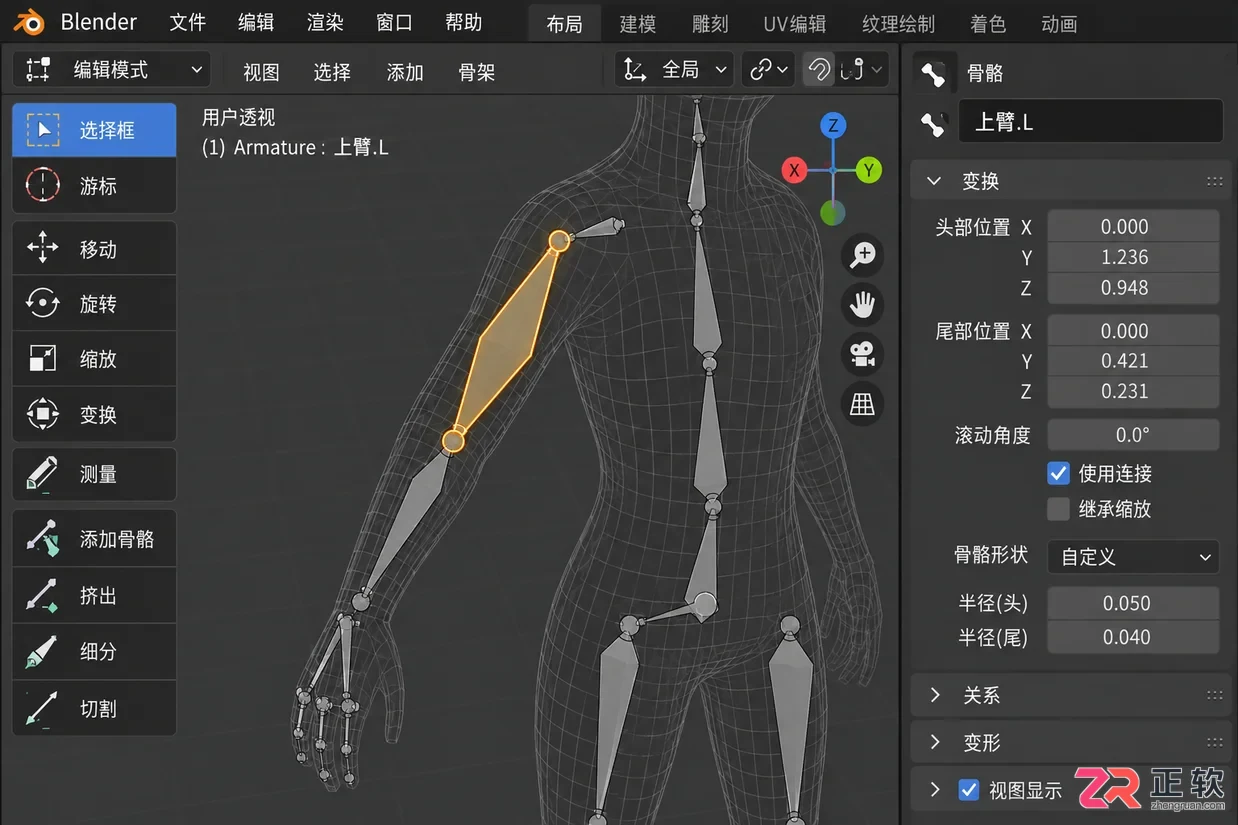Click 尾部位置 Z field 0.231
The width and height of the screenshot is (1238, 825).
click(x=1133, y=392)
